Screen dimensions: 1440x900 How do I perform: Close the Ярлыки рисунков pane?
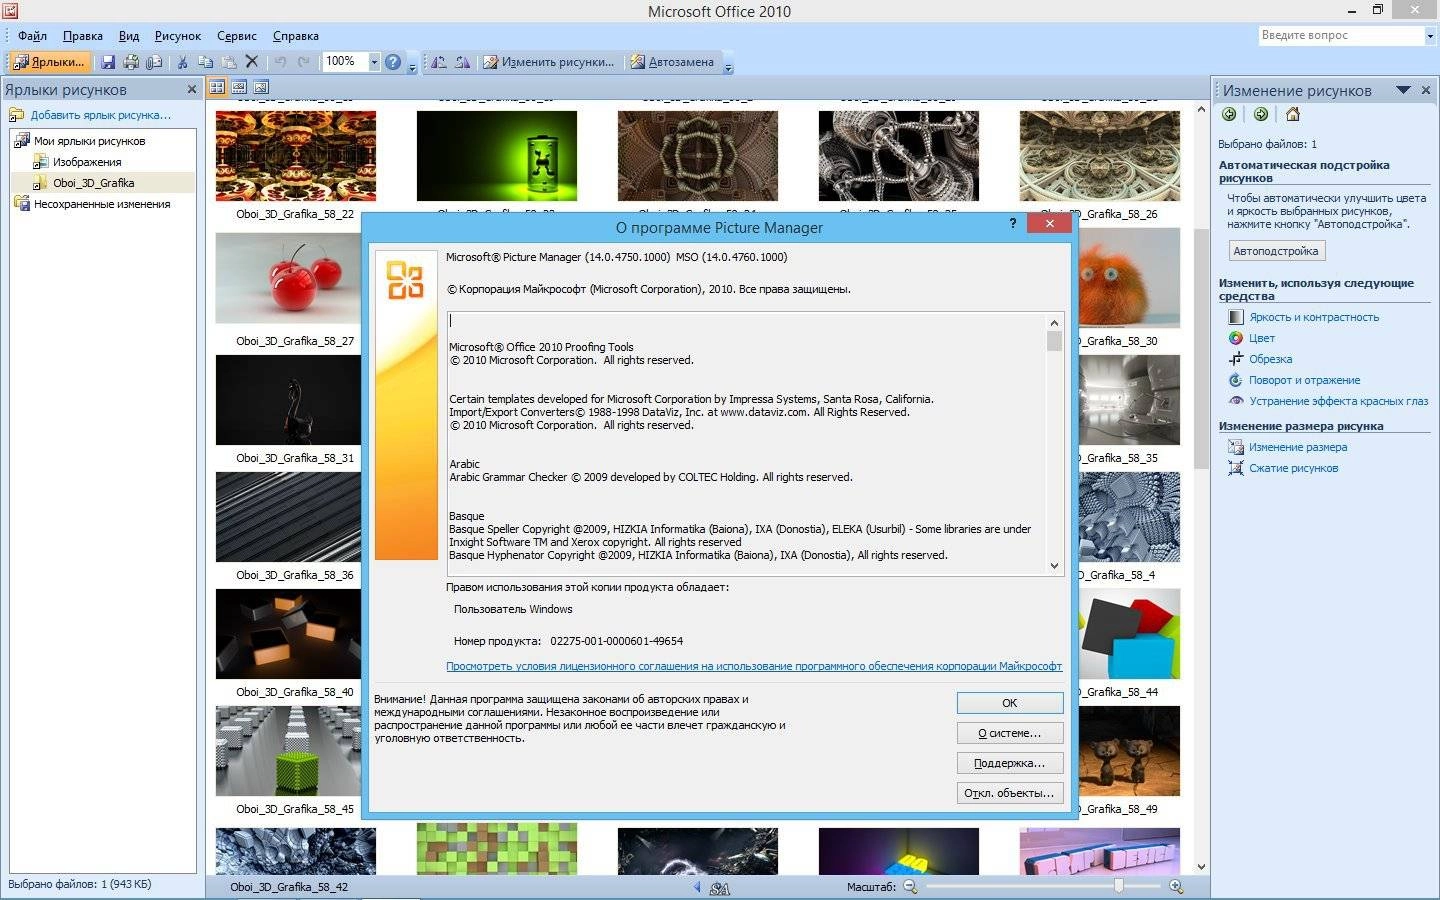[x=192, y=90]
